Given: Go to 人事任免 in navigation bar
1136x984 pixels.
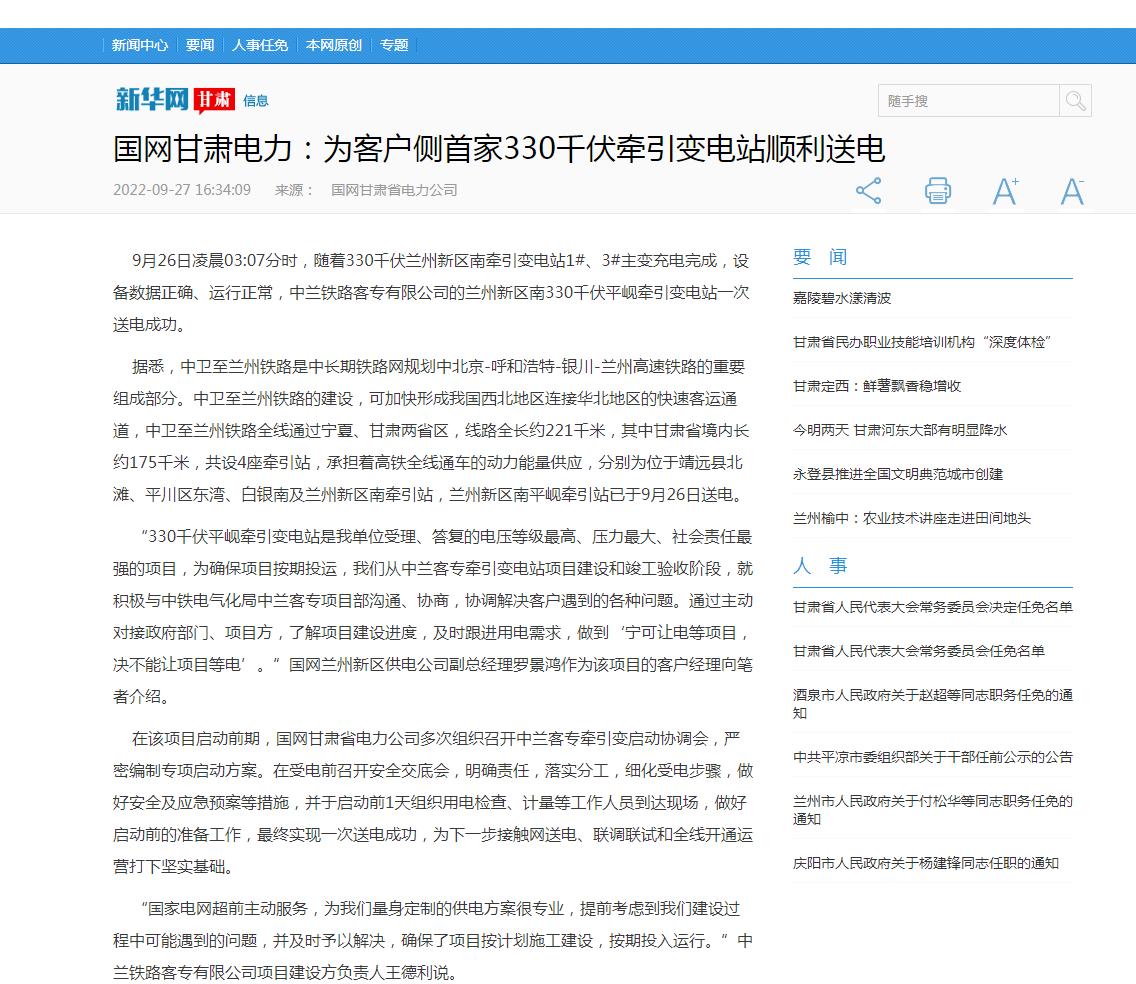Looking at the screenshot, I should coord(260,45).
